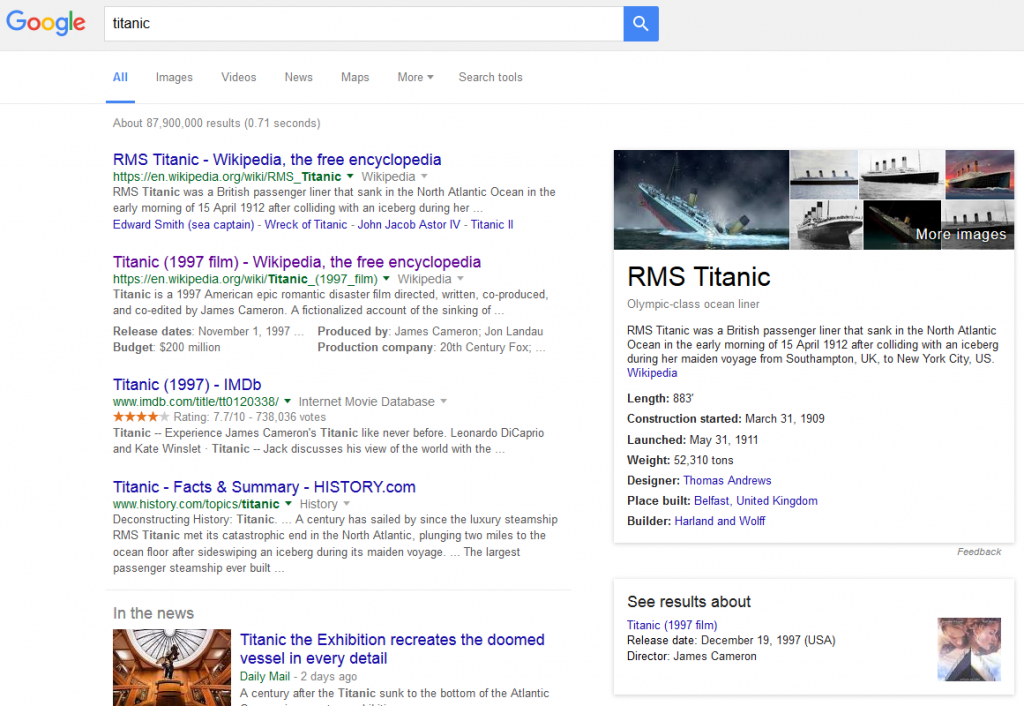This screenshot has height=706, width=1024.
Task: Click More images overlay in knowledge panel
Action: pyautogui.click(x=960, y=234)
